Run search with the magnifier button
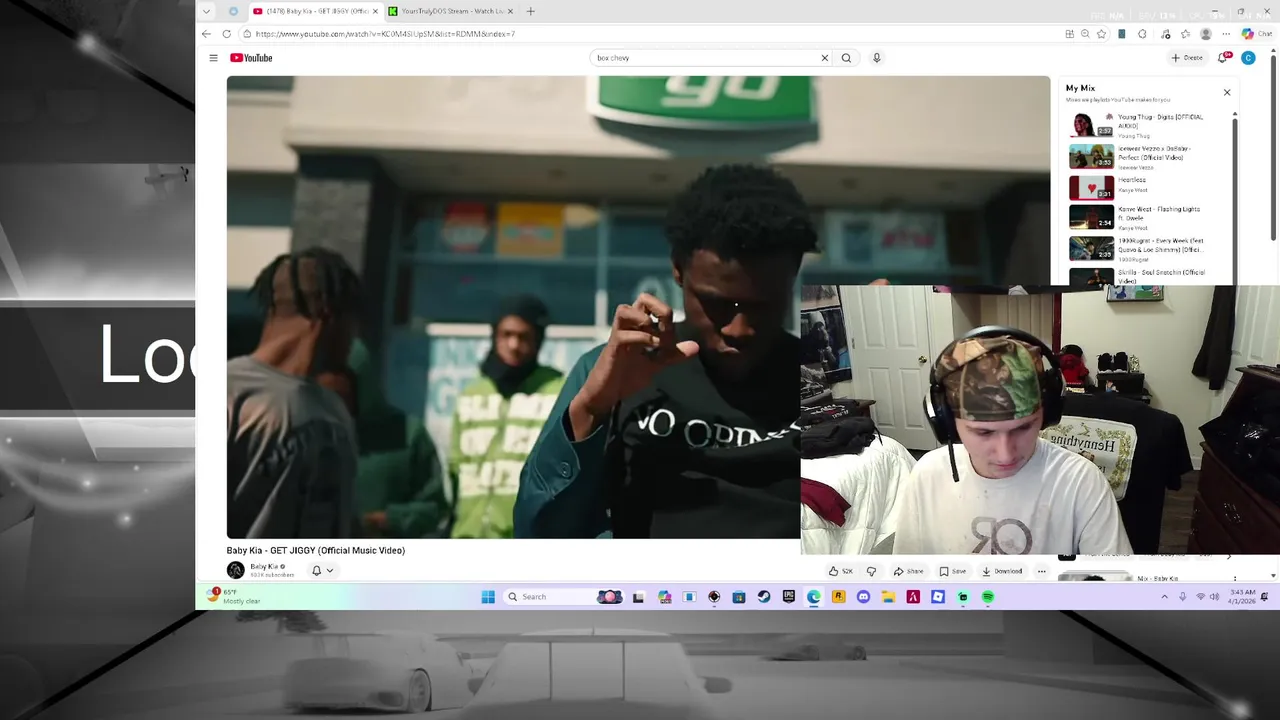 (846, 58)
